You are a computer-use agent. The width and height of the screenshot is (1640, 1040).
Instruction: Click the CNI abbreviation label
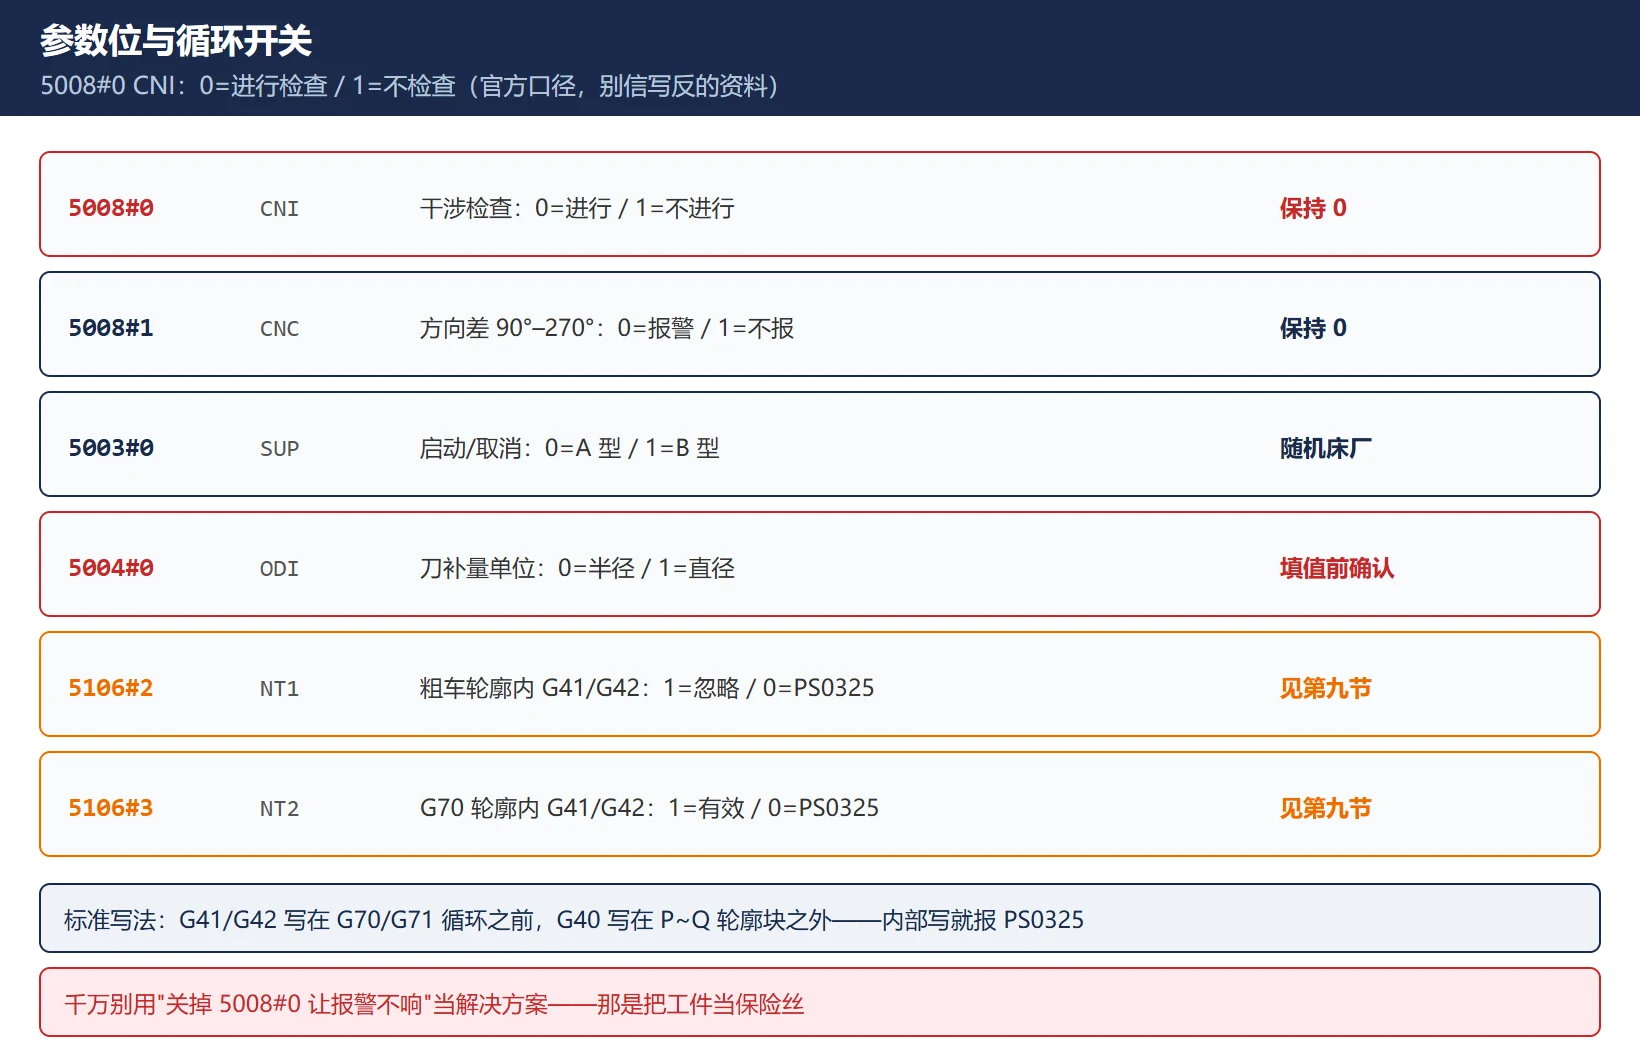[279, 209]
